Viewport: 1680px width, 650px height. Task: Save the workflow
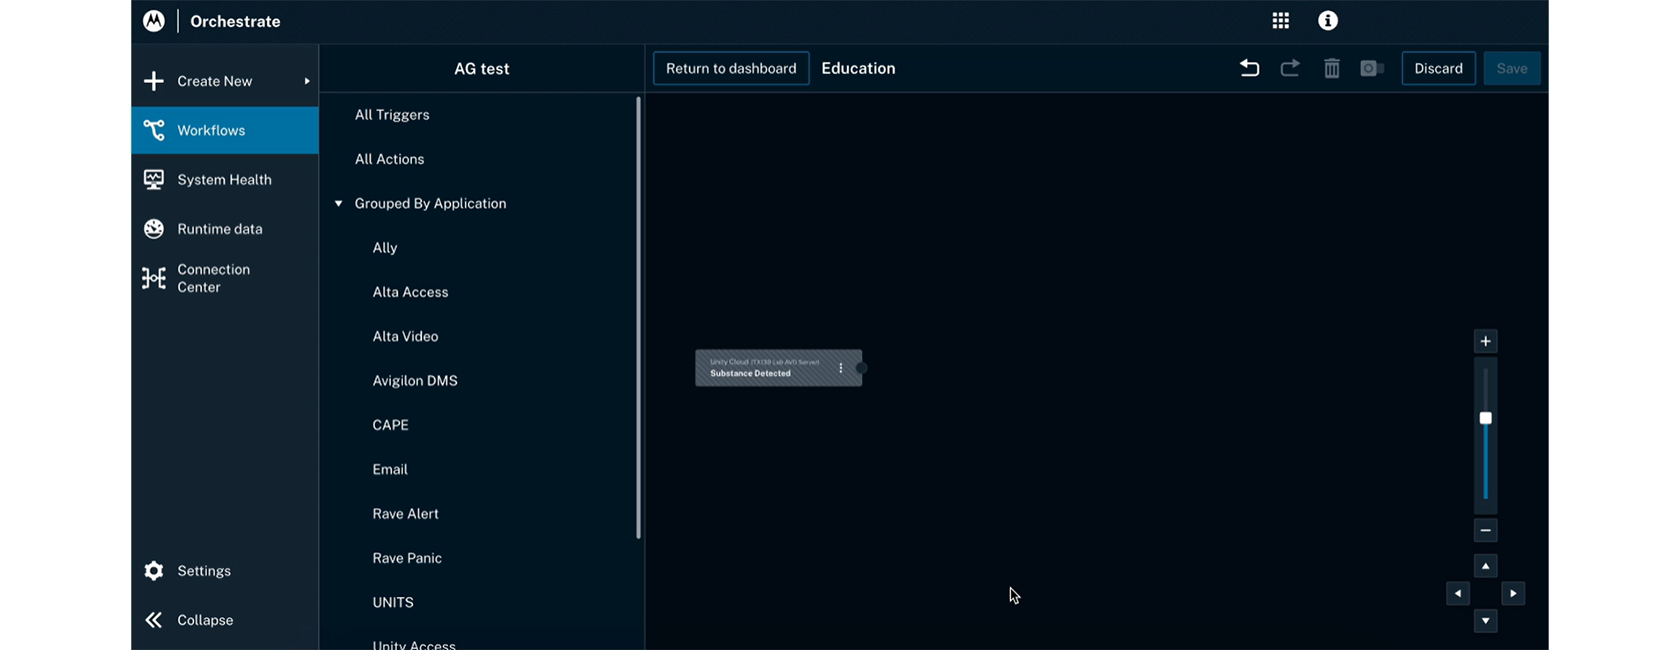(1512, 68)
